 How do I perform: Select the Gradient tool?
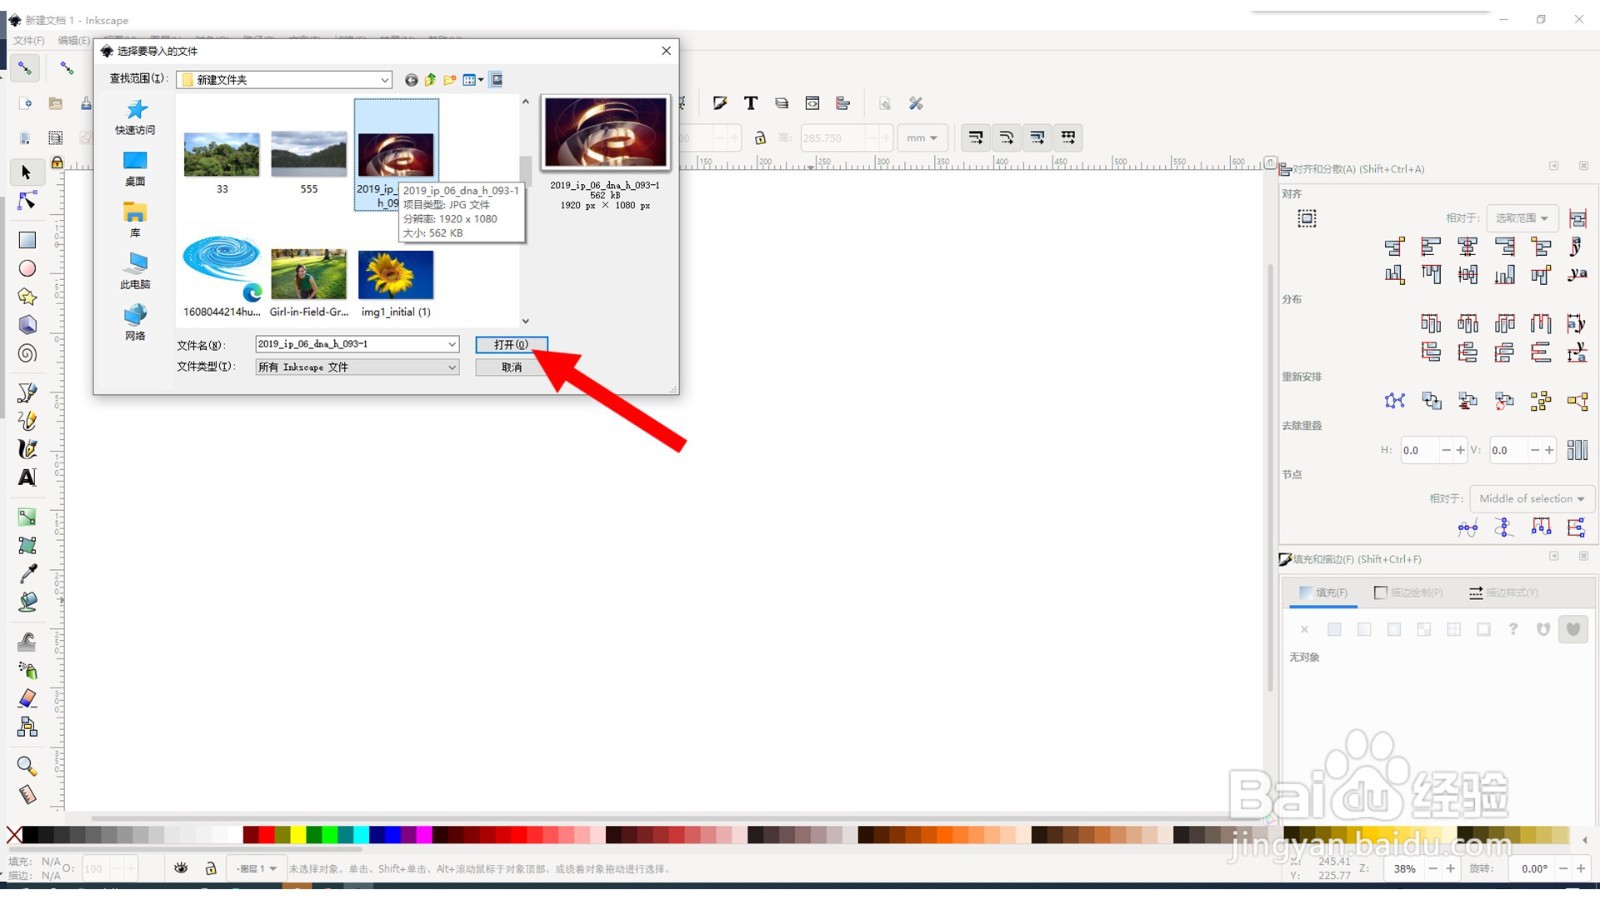pyautogui.click(x=27, y=517)
